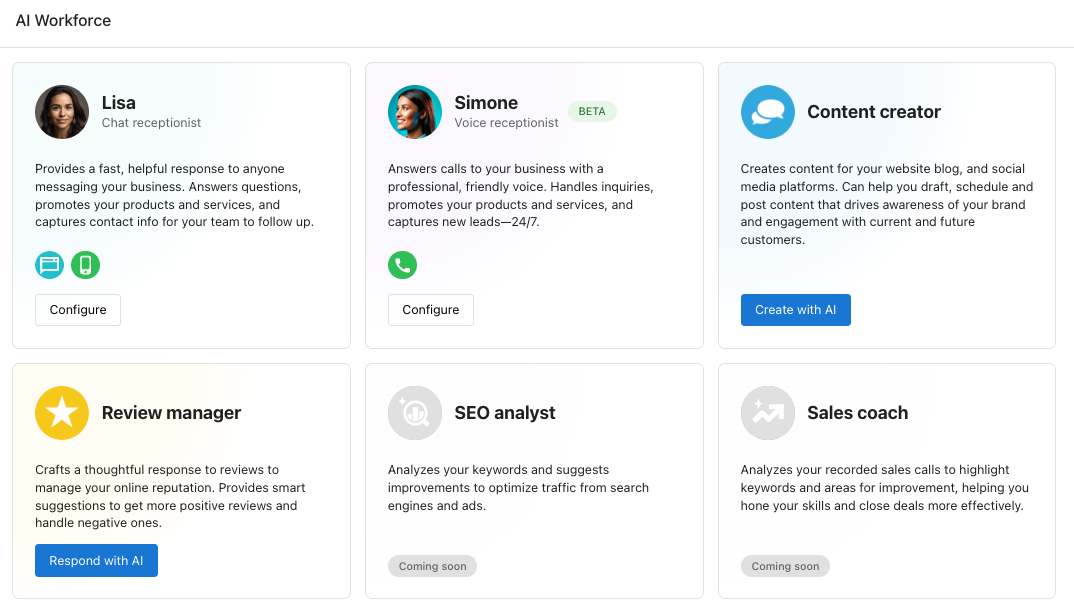Click the AI Workforce page title

point(63,21)
